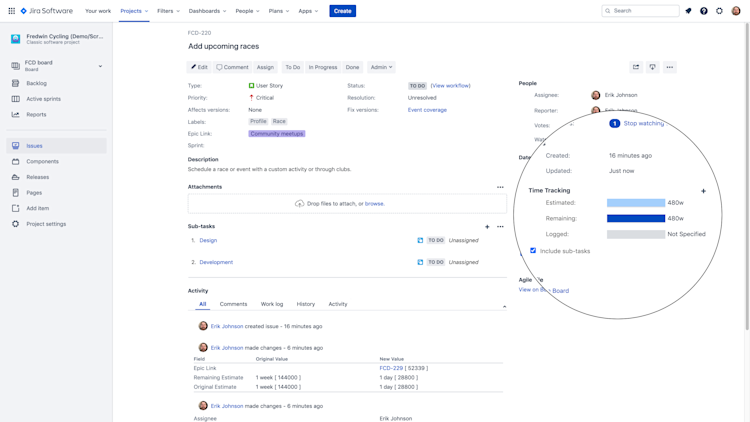The height and width of the screenshot is (422, 750).
Task: Add a new sub-task with plus icon
Action: point(487,227)
